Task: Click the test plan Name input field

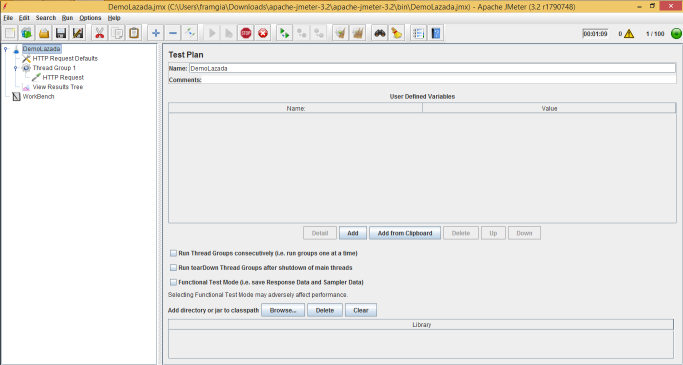Action: point(432,68)
